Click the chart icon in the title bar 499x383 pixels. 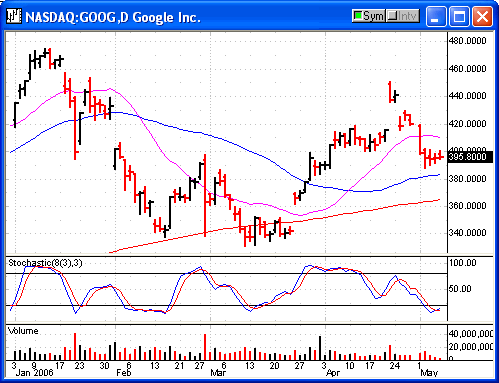[14, 16]
